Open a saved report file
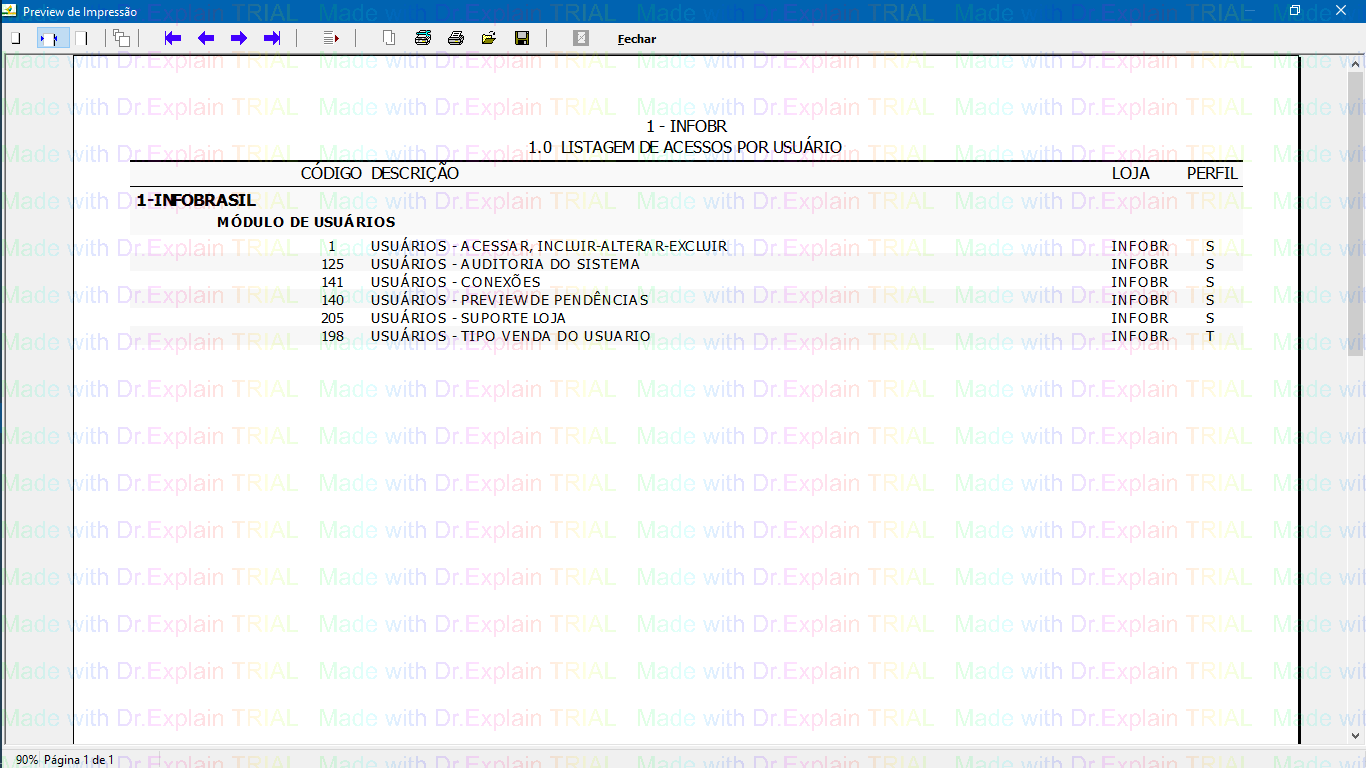This screenshot has width=1366, height=768. 489,38
